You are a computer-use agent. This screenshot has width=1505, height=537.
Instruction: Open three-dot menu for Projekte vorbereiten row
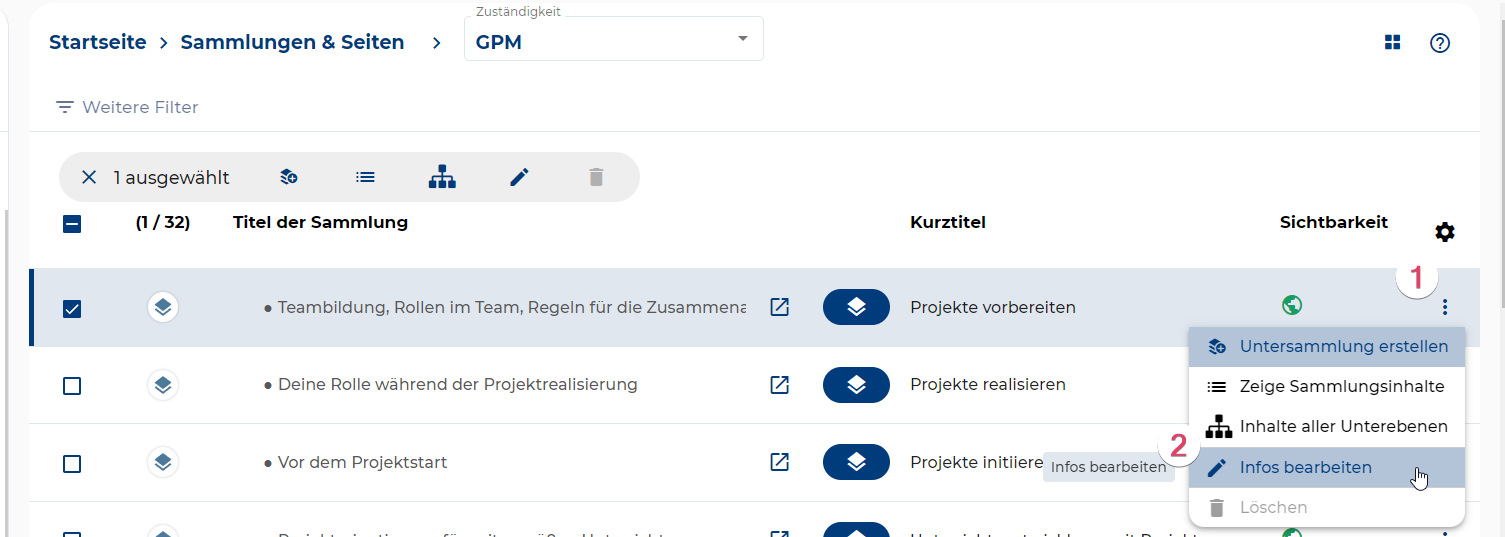1444,307
